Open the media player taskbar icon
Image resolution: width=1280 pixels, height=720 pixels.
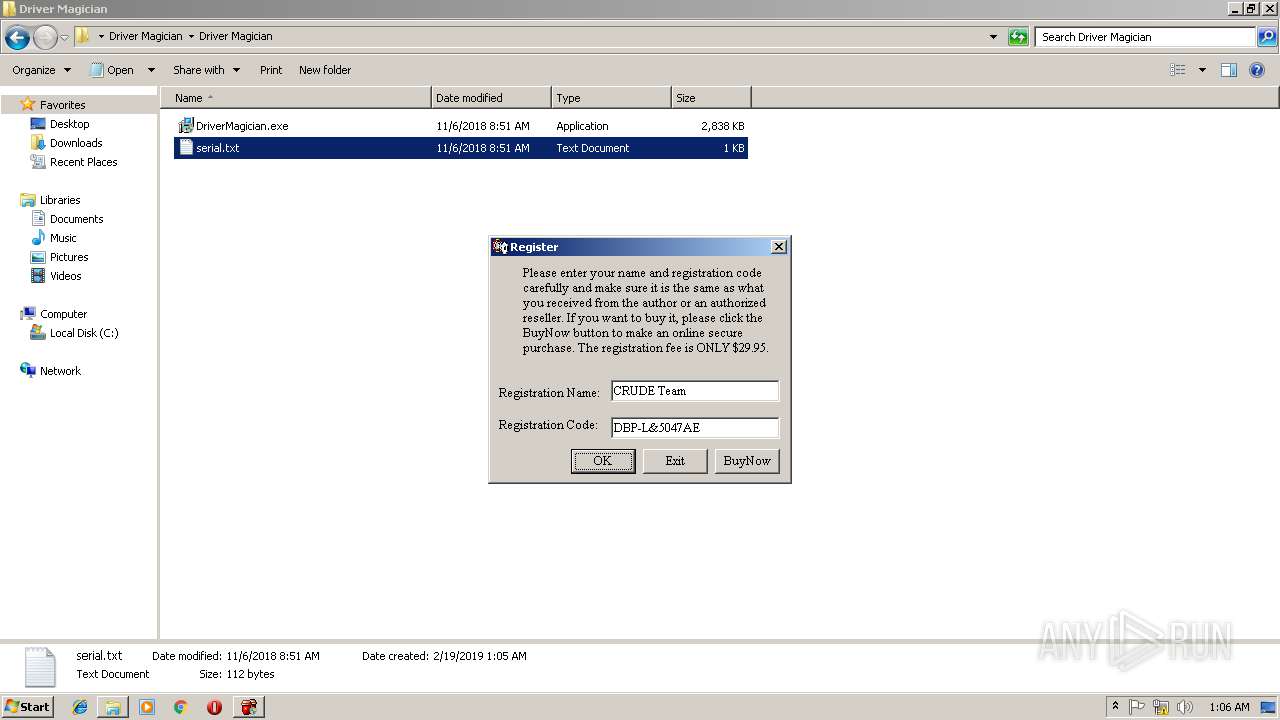tap(147, 707)
